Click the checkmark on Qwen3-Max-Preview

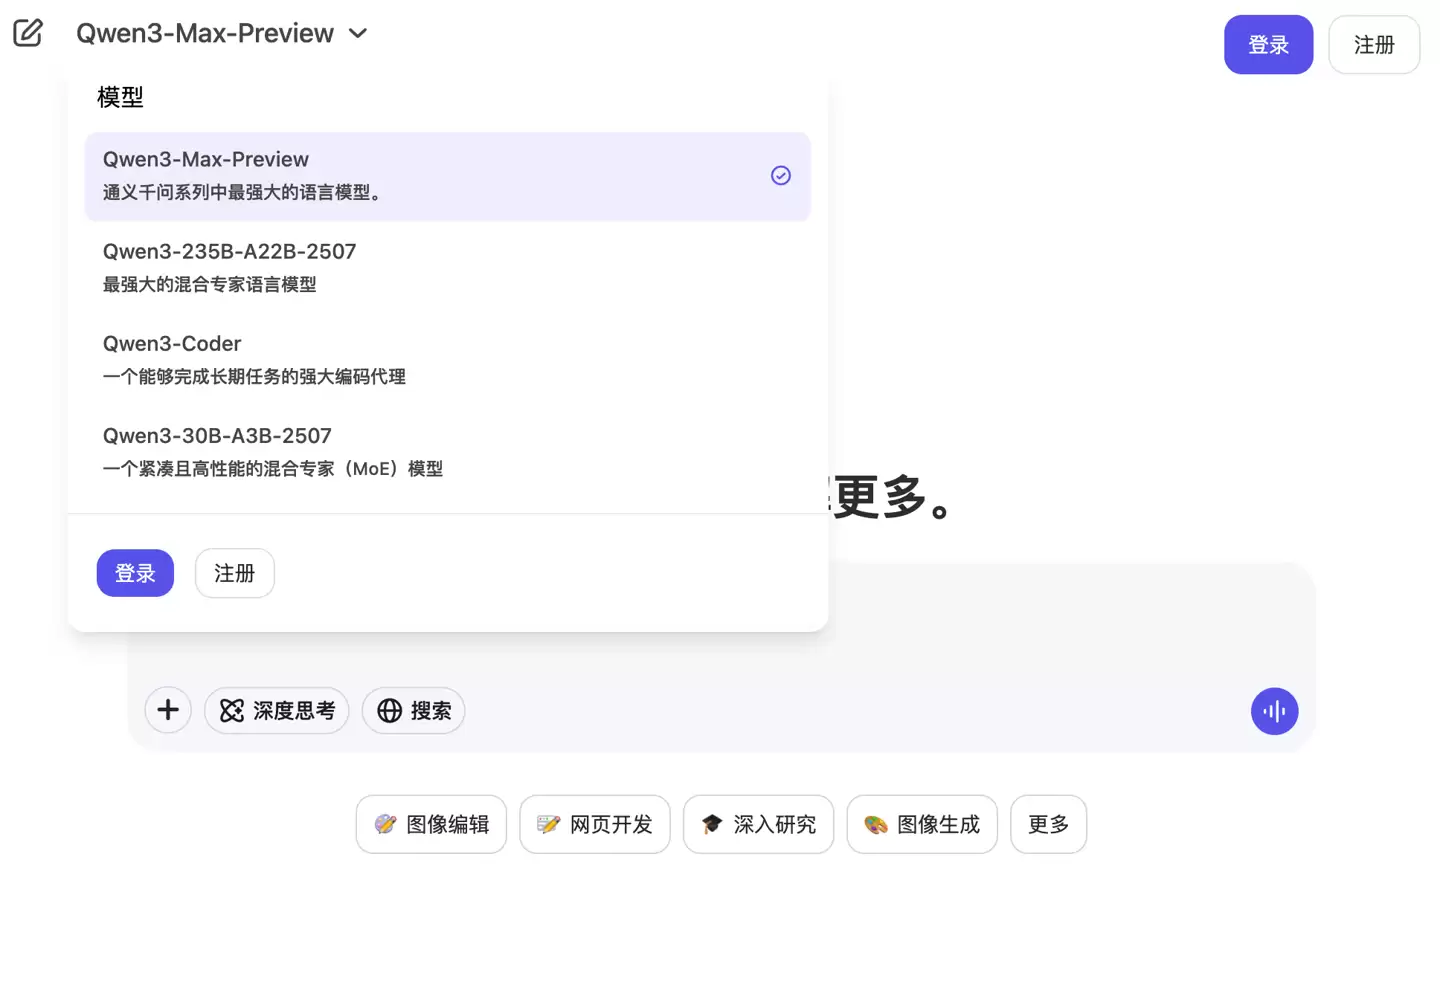tap(780, 175)
